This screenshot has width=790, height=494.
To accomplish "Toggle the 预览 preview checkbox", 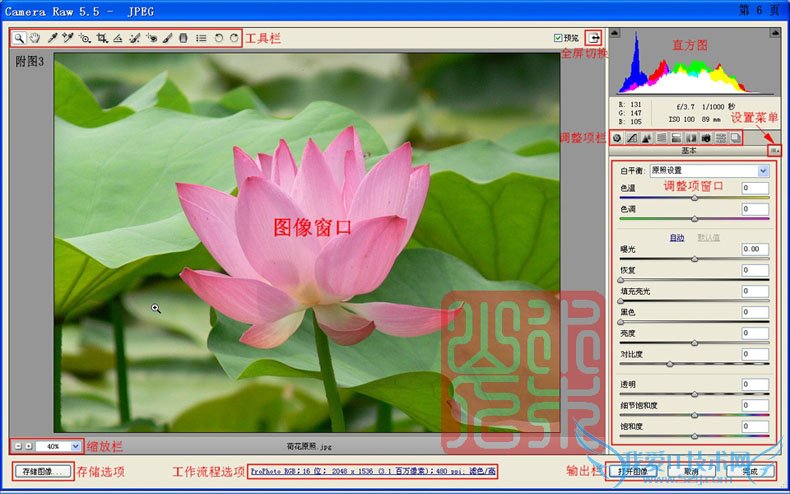I will pos(558,38).
